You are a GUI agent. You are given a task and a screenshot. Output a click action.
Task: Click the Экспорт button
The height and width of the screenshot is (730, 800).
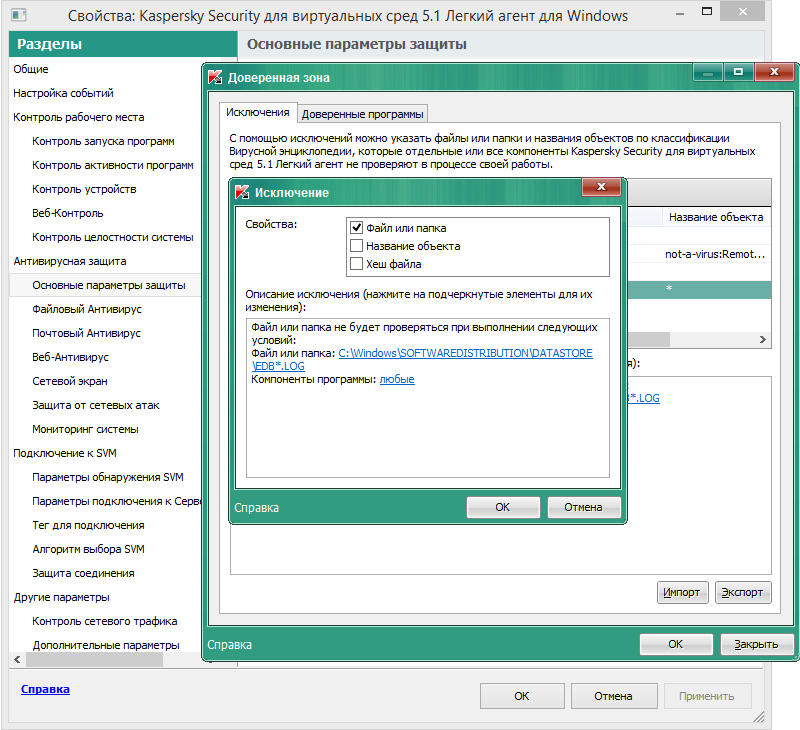pyautogui.click(x=742, y=592)
